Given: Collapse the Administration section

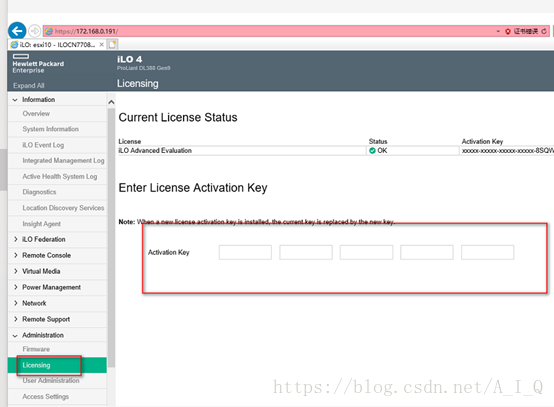Looking at the screenshot, I should 15,335.
